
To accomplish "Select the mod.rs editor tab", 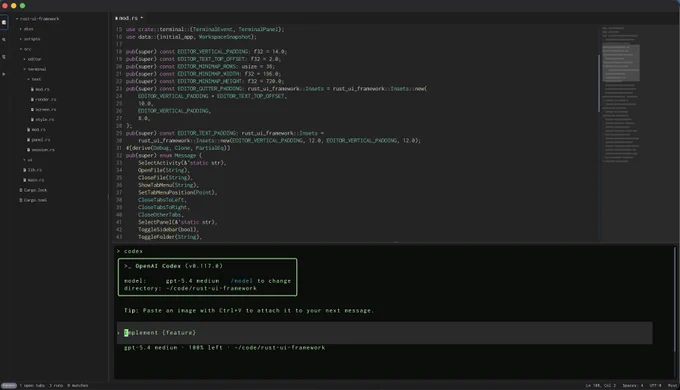I will 129,18.
